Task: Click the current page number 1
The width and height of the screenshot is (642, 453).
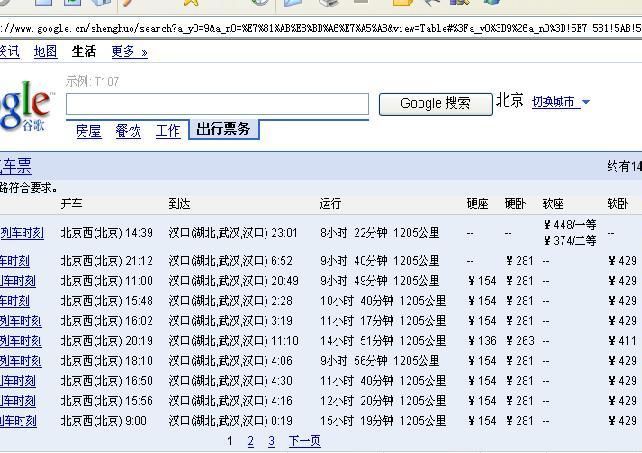Action: click(x=230, y=441)
